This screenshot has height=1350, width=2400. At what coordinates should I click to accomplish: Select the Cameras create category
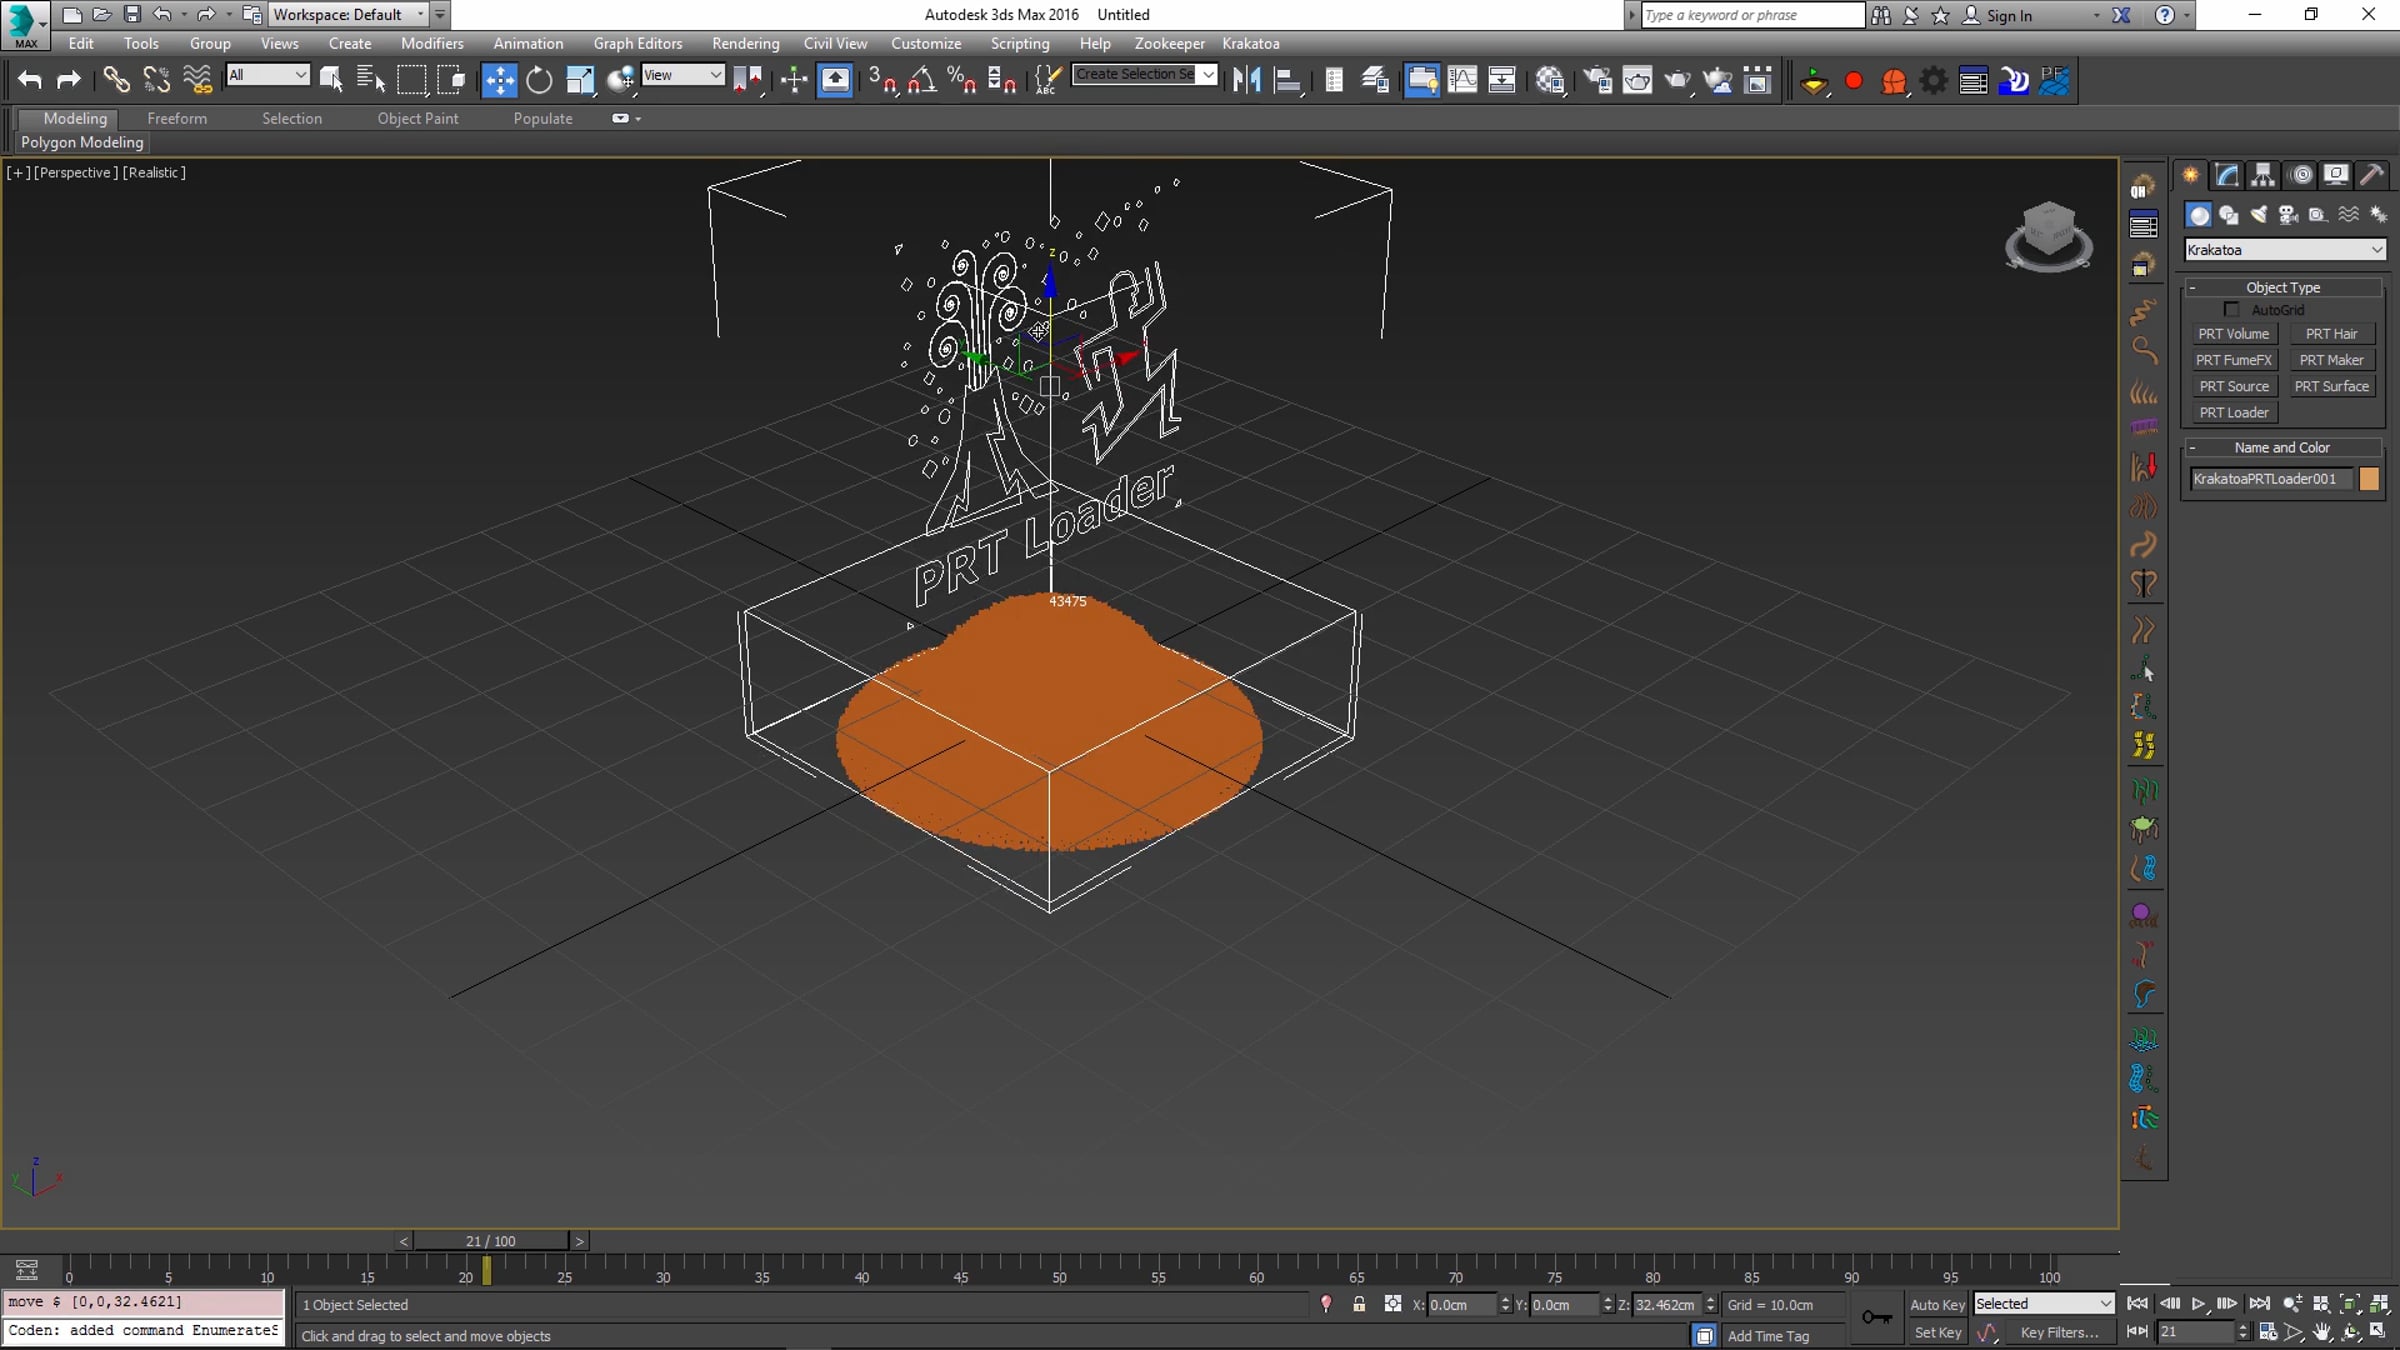pyautogui.click(x=2288, y=215)
